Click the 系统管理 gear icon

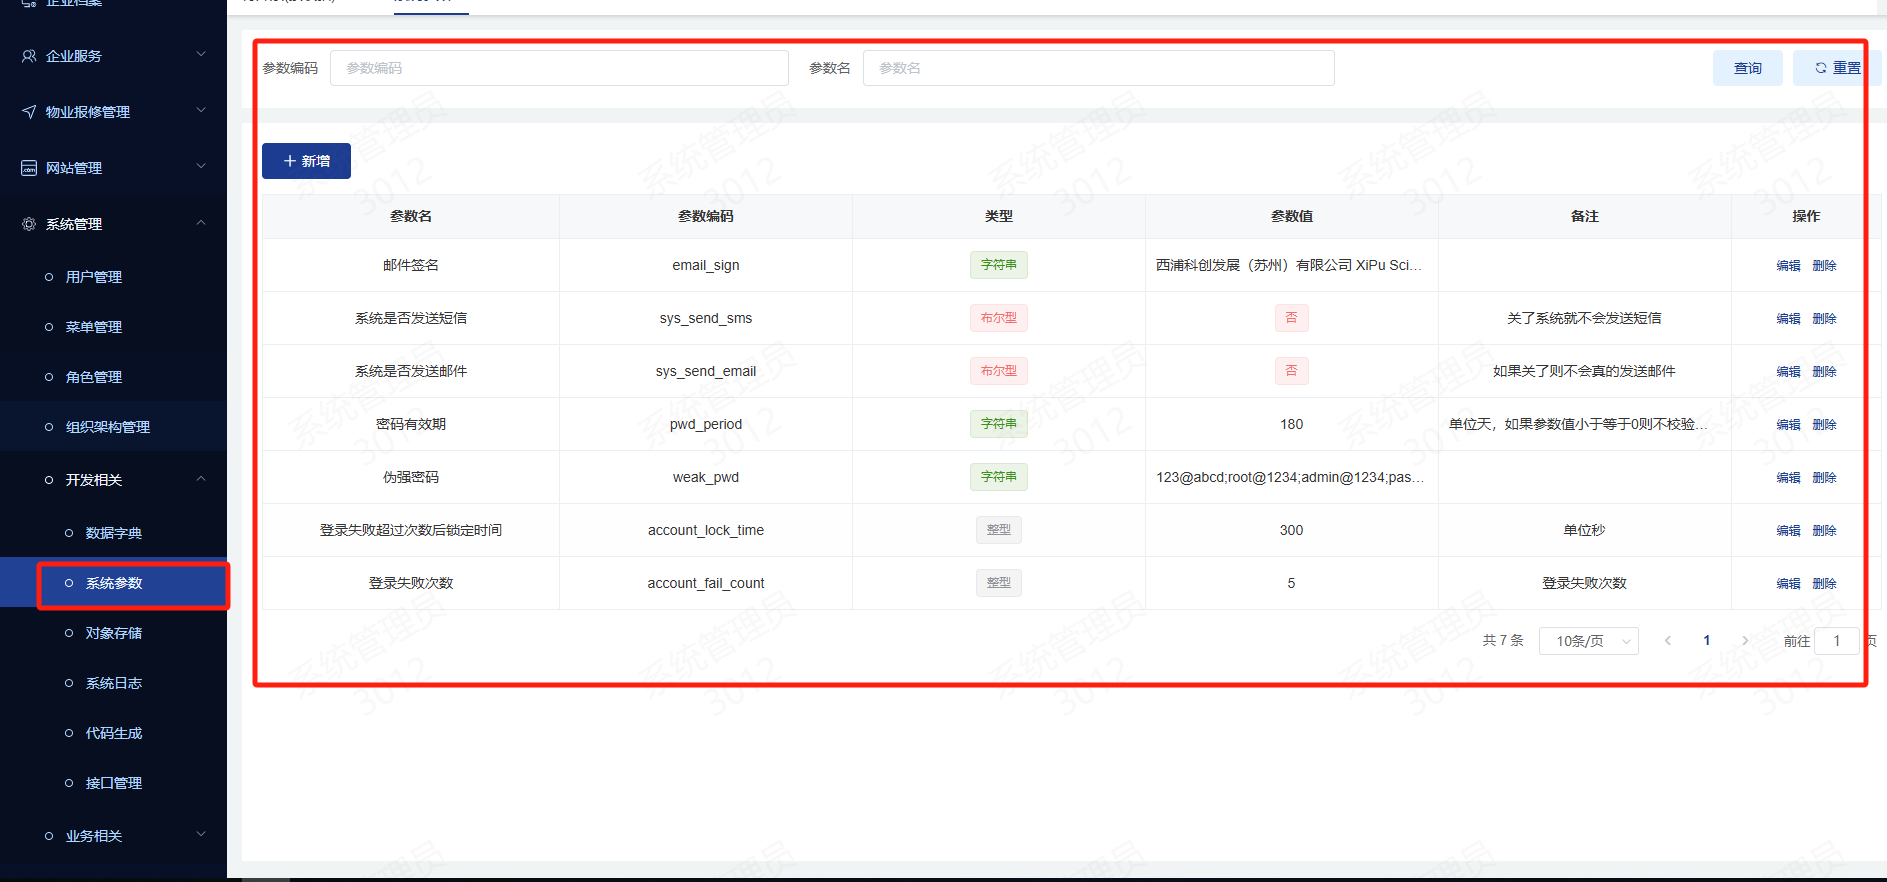coord(29,224)
